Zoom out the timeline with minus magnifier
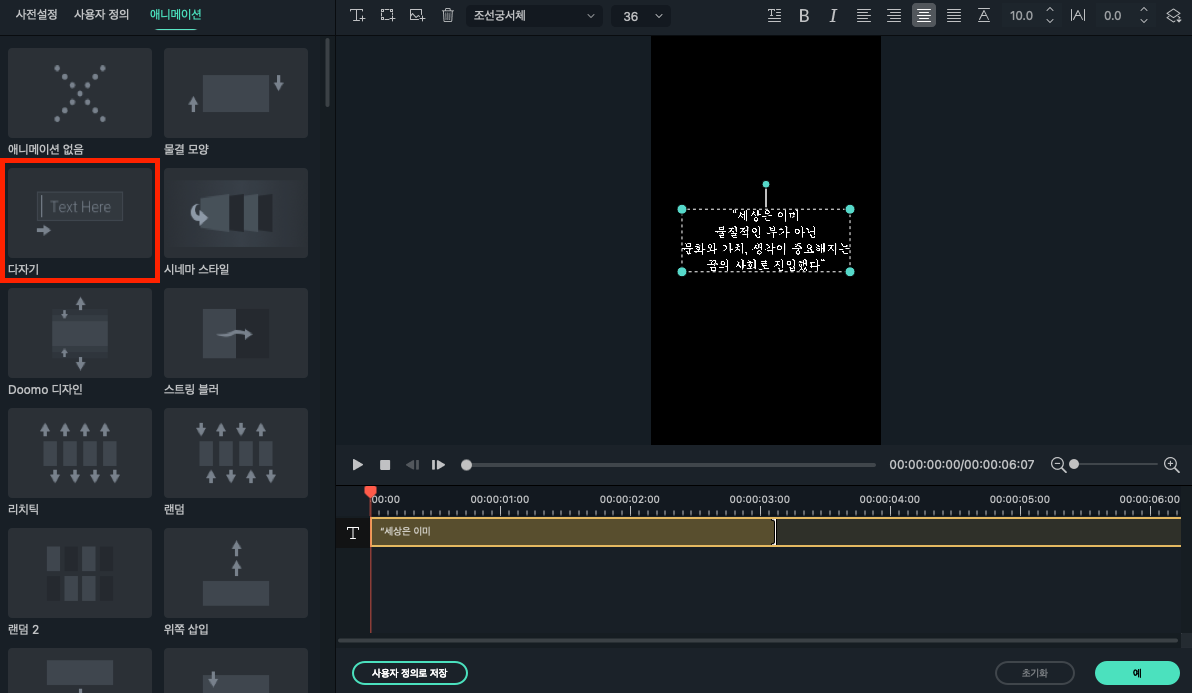The image size is (1192, 693). pyautogui.click(x=1058, y=464)
